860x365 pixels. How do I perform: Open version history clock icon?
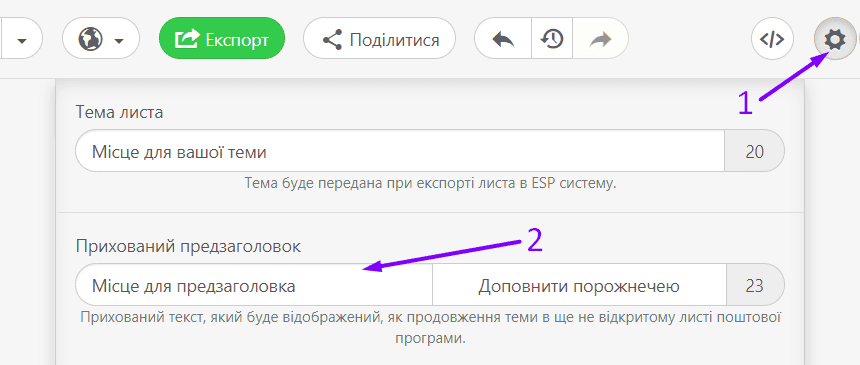[552, 39]
